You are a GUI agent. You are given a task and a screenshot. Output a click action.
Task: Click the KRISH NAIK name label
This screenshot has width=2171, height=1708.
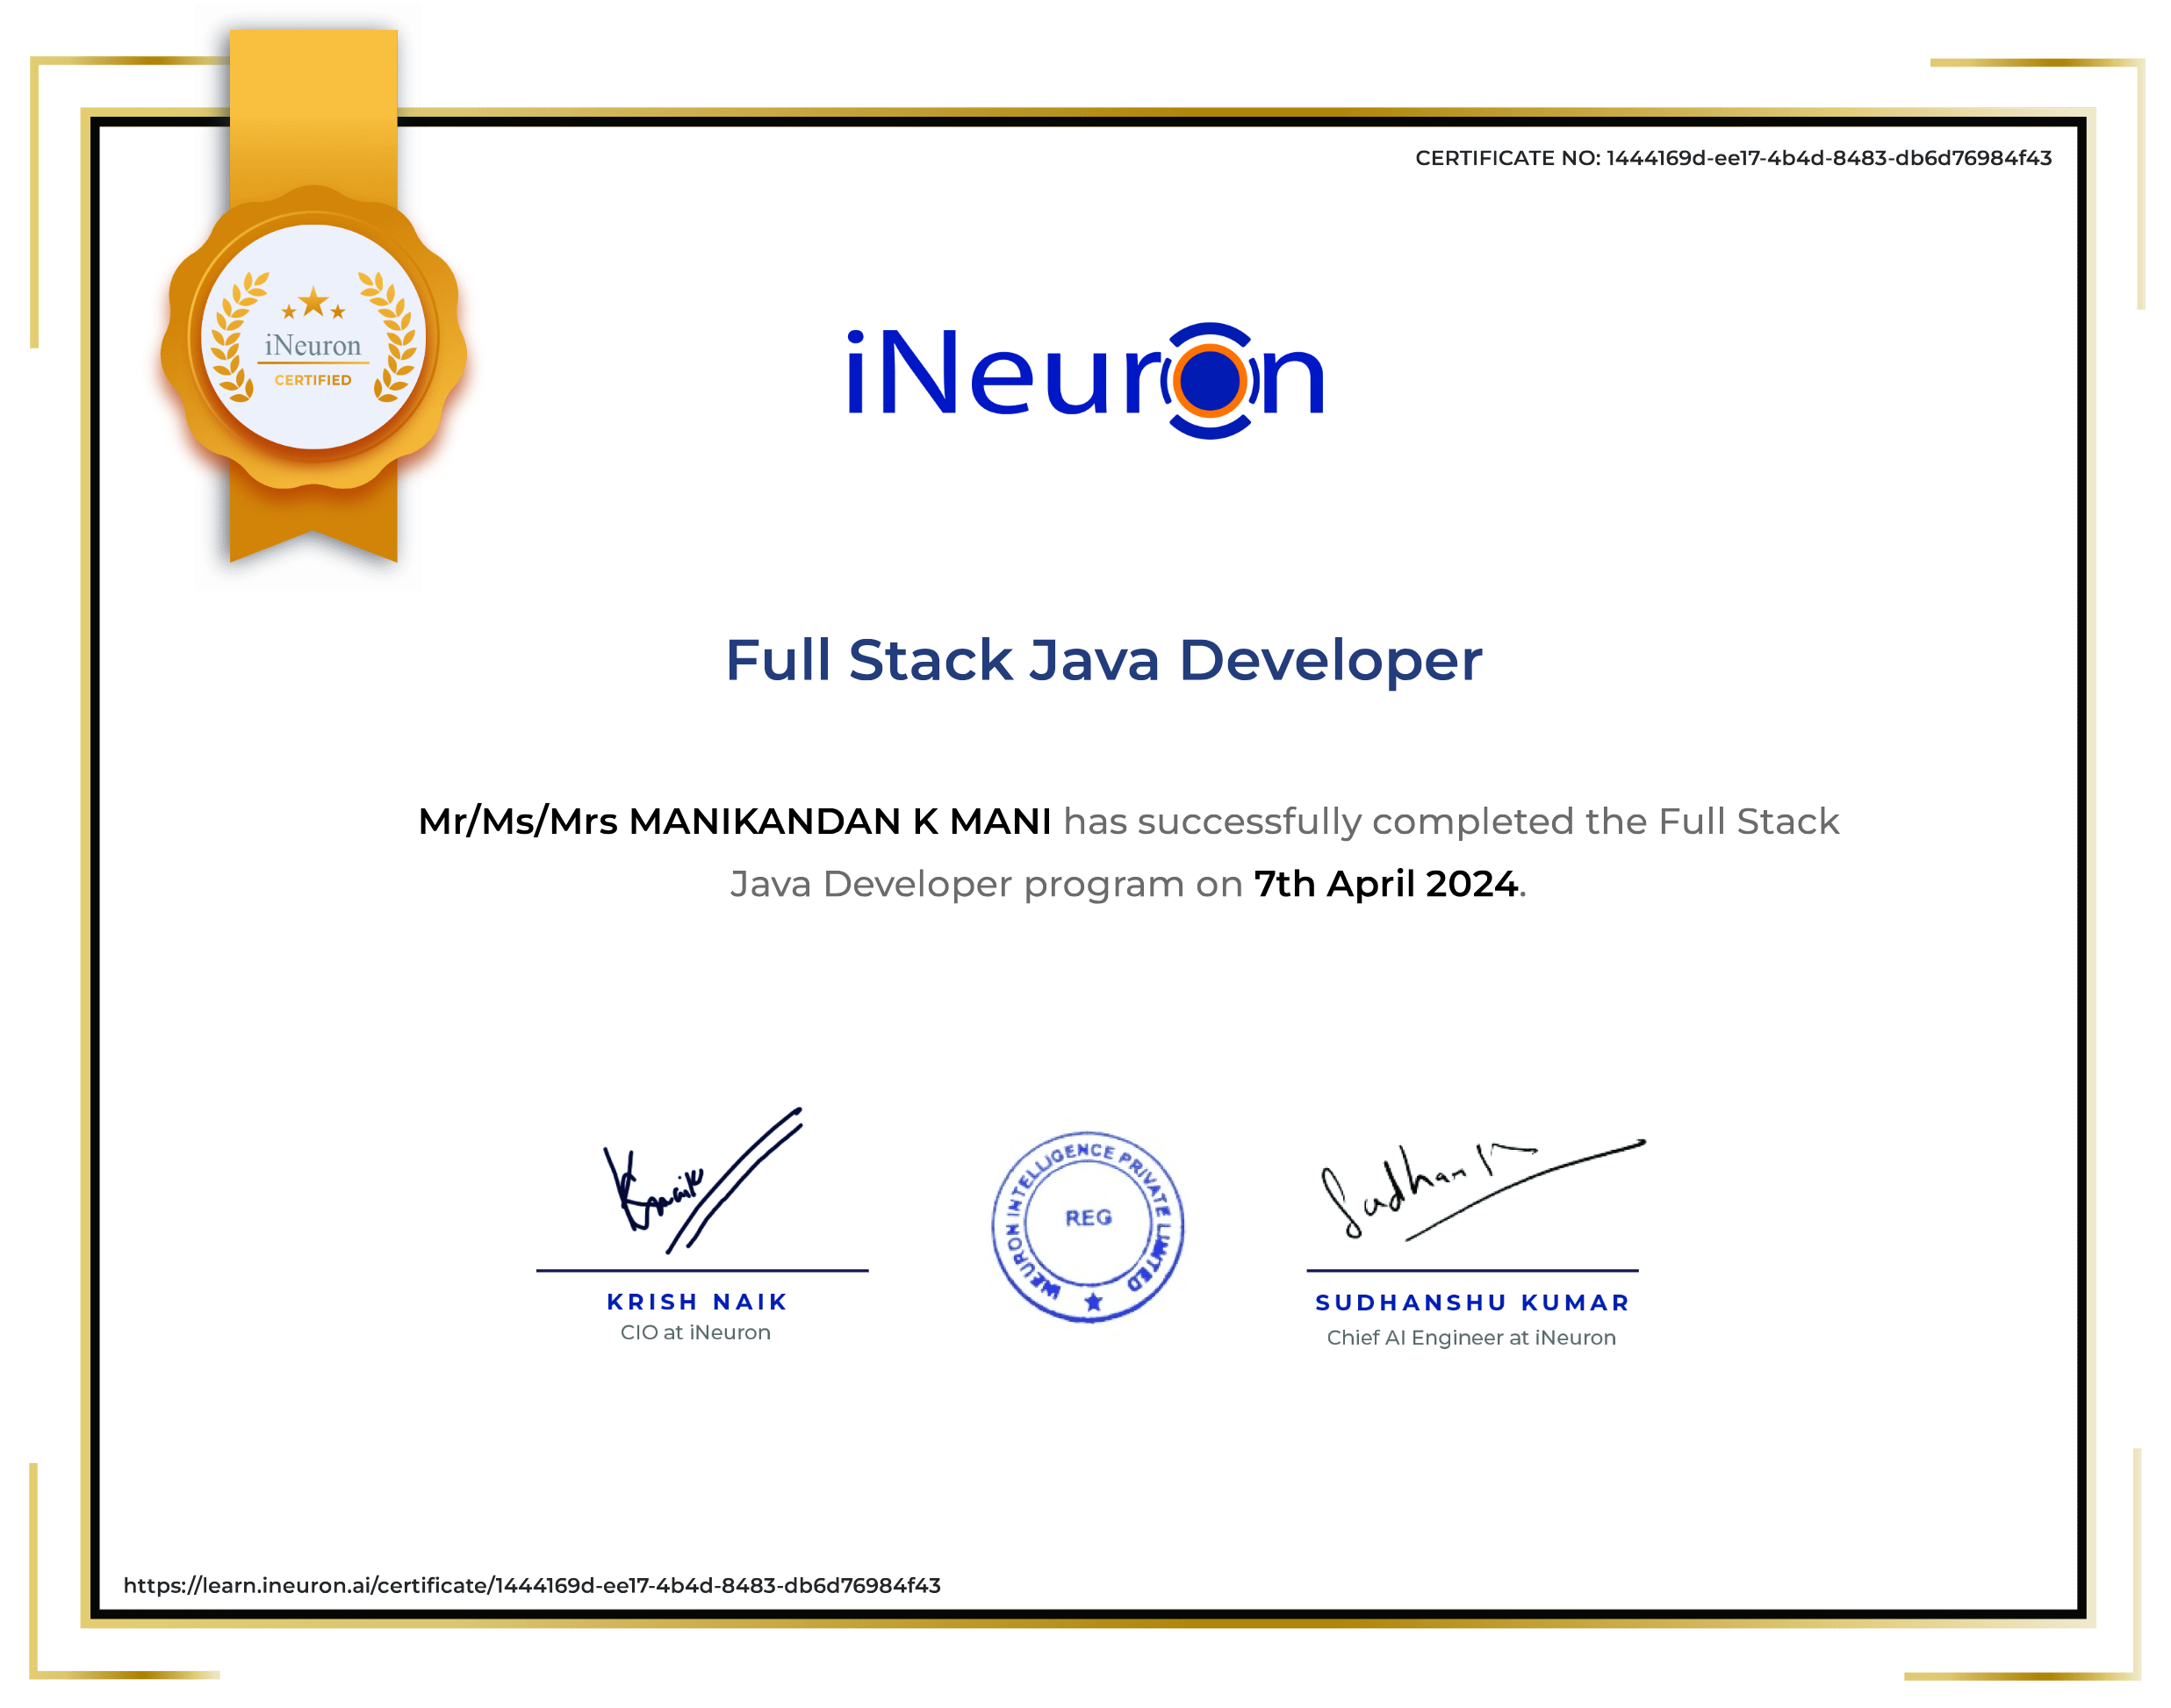point(697,1302)
